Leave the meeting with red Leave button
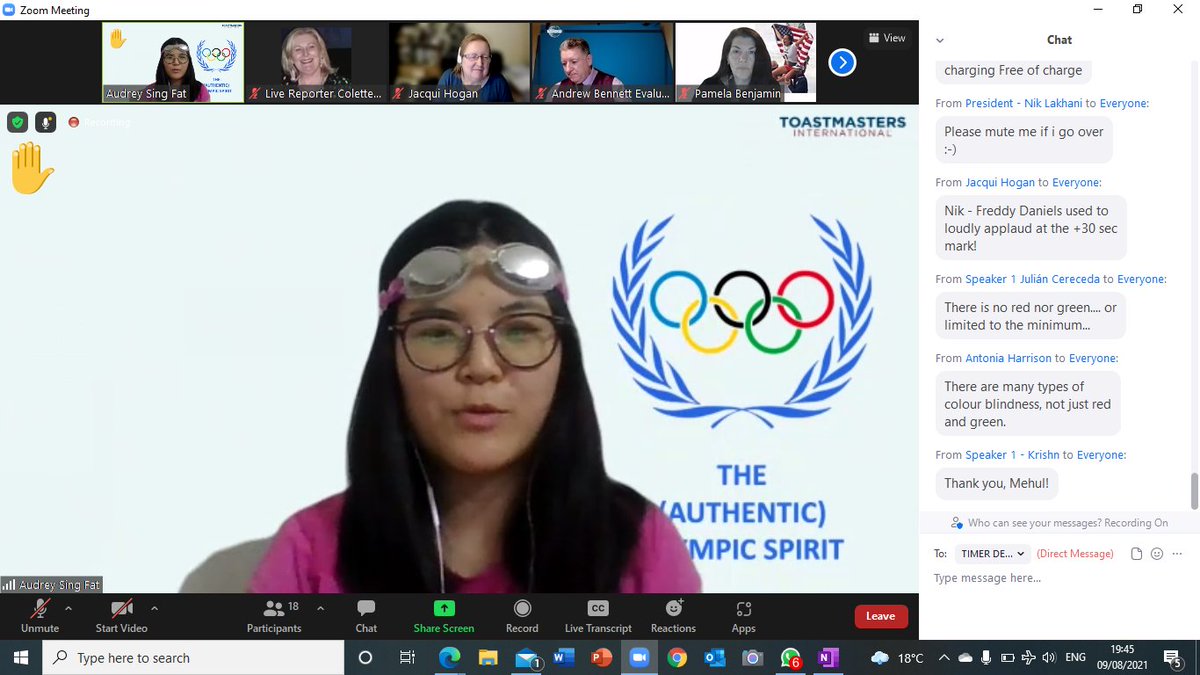 880,616
